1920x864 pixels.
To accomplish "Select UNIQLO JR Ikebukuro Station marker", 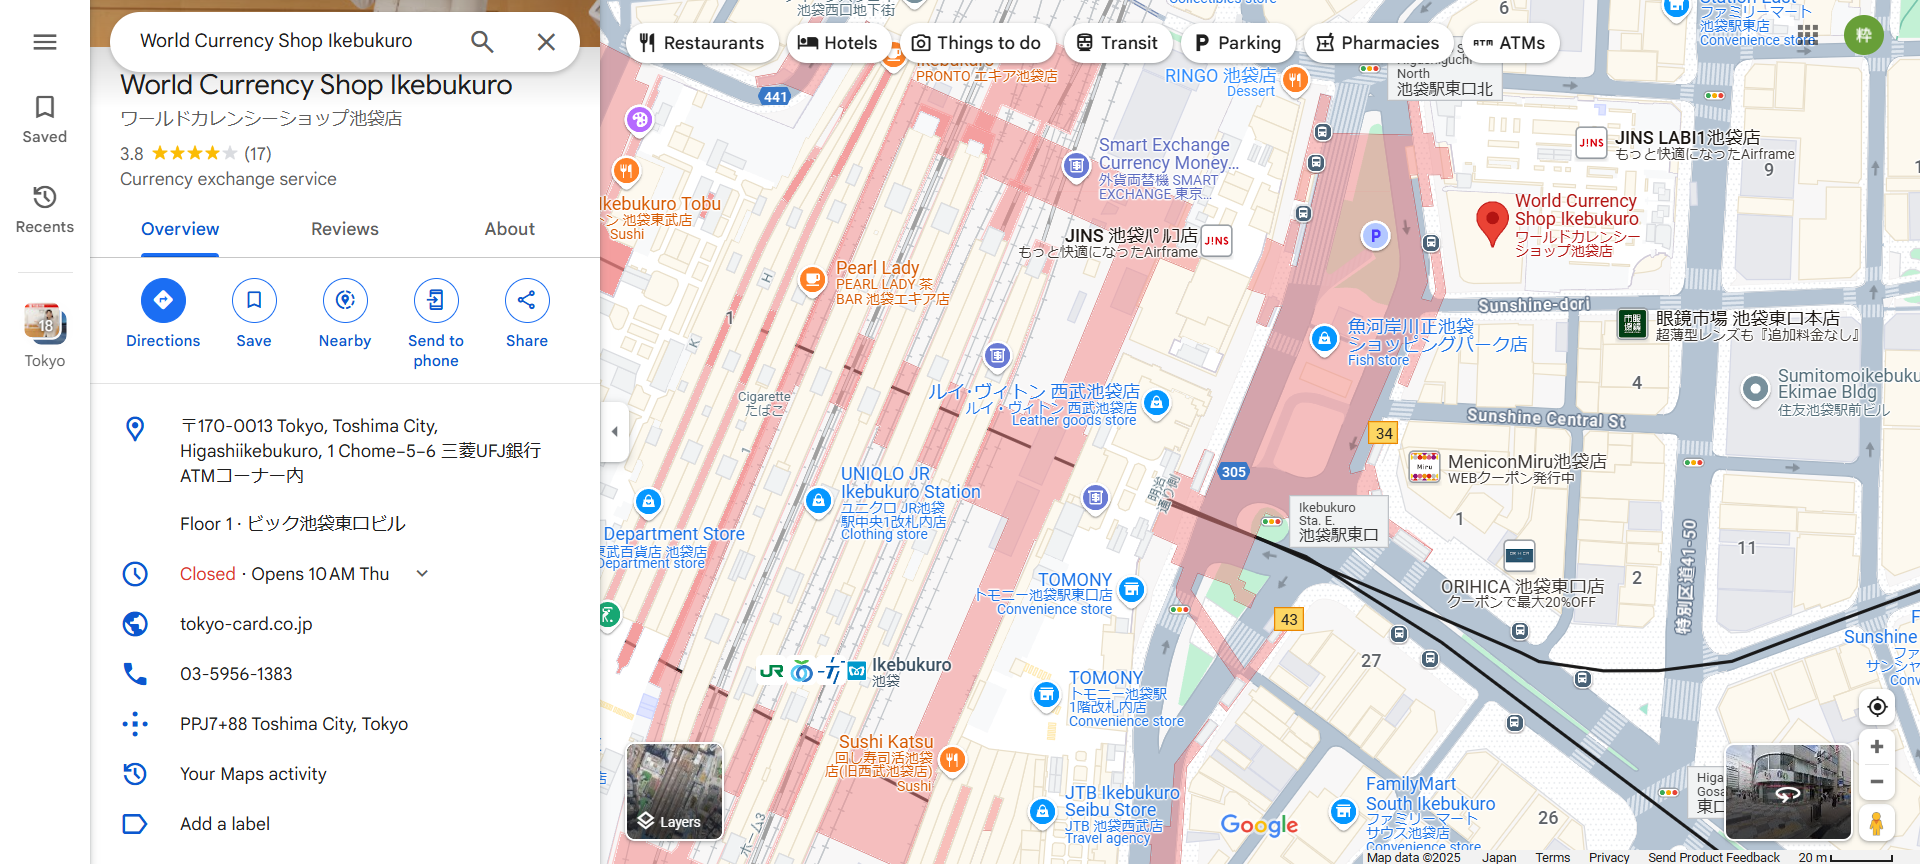I will tap(819, 500).
